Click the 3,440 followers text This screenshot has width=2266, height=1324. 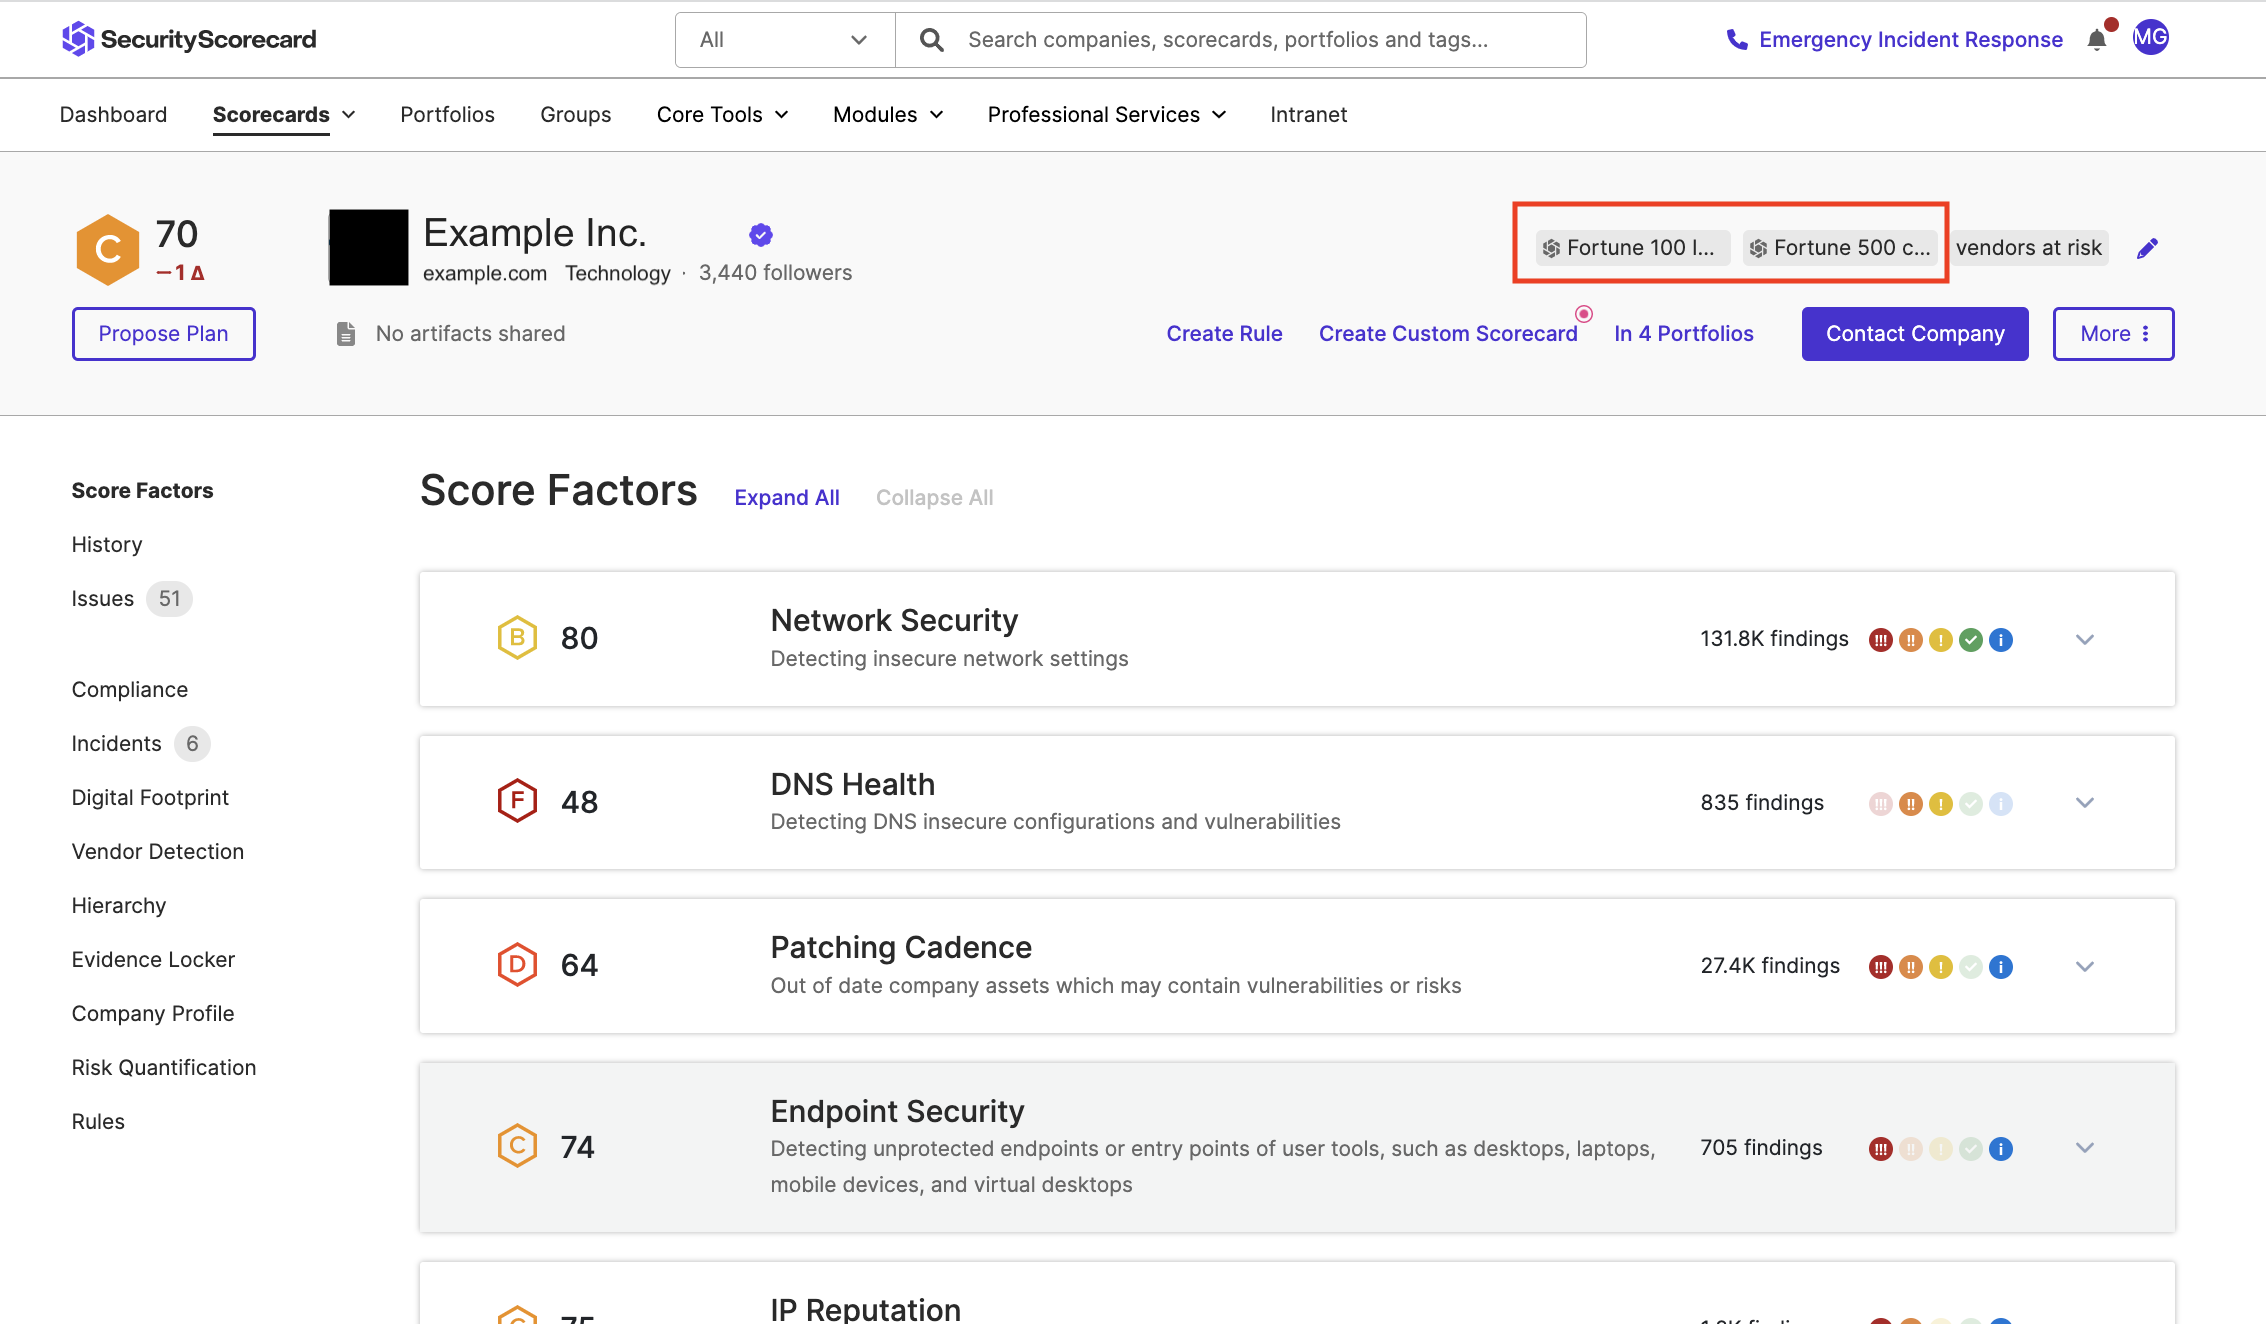coord(776,273)
